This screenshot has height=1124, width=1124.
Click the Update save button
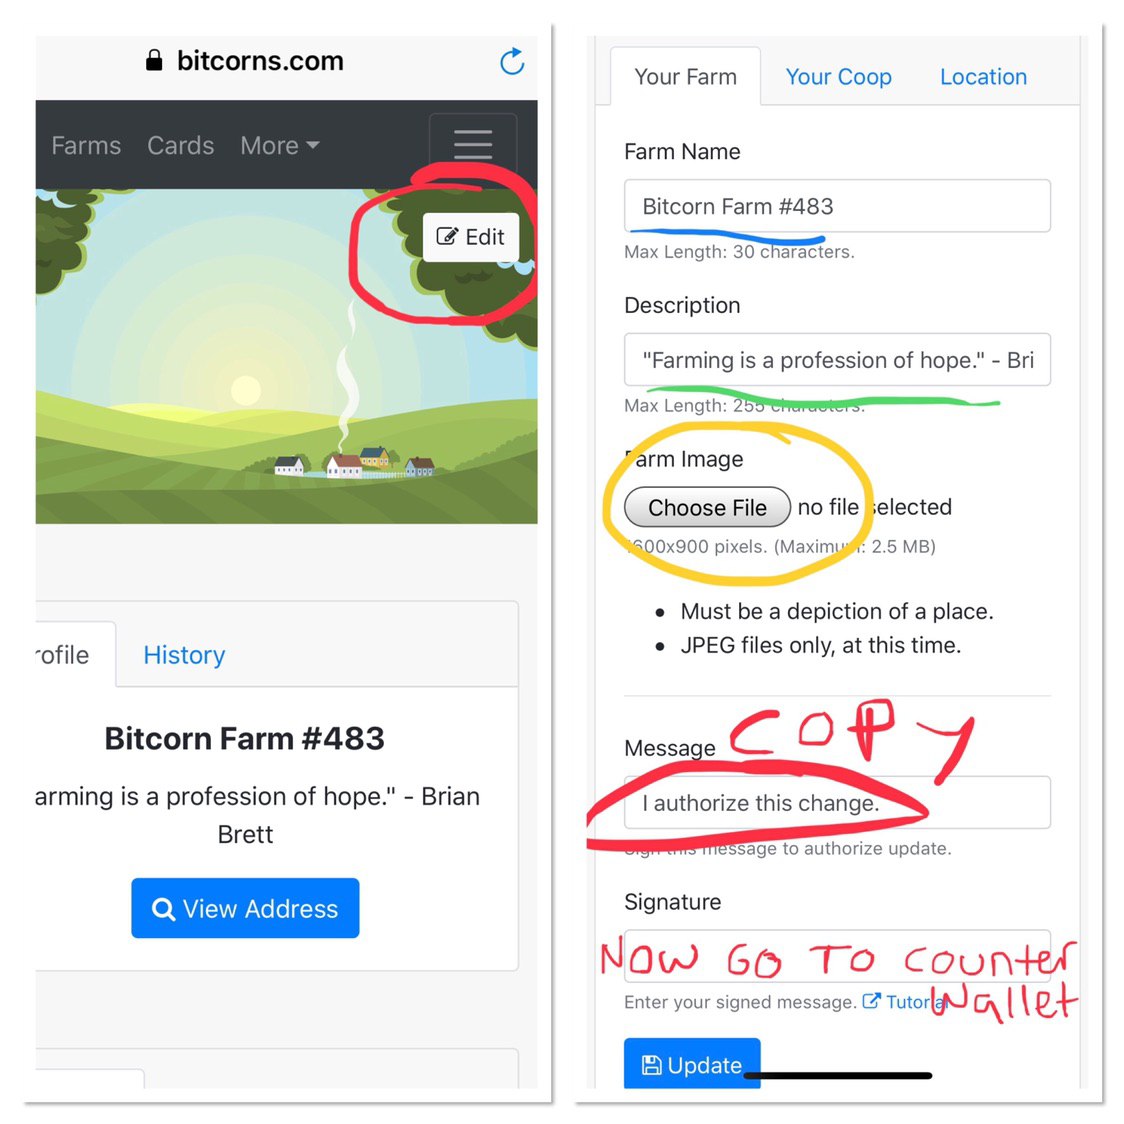pos(692,1064)
